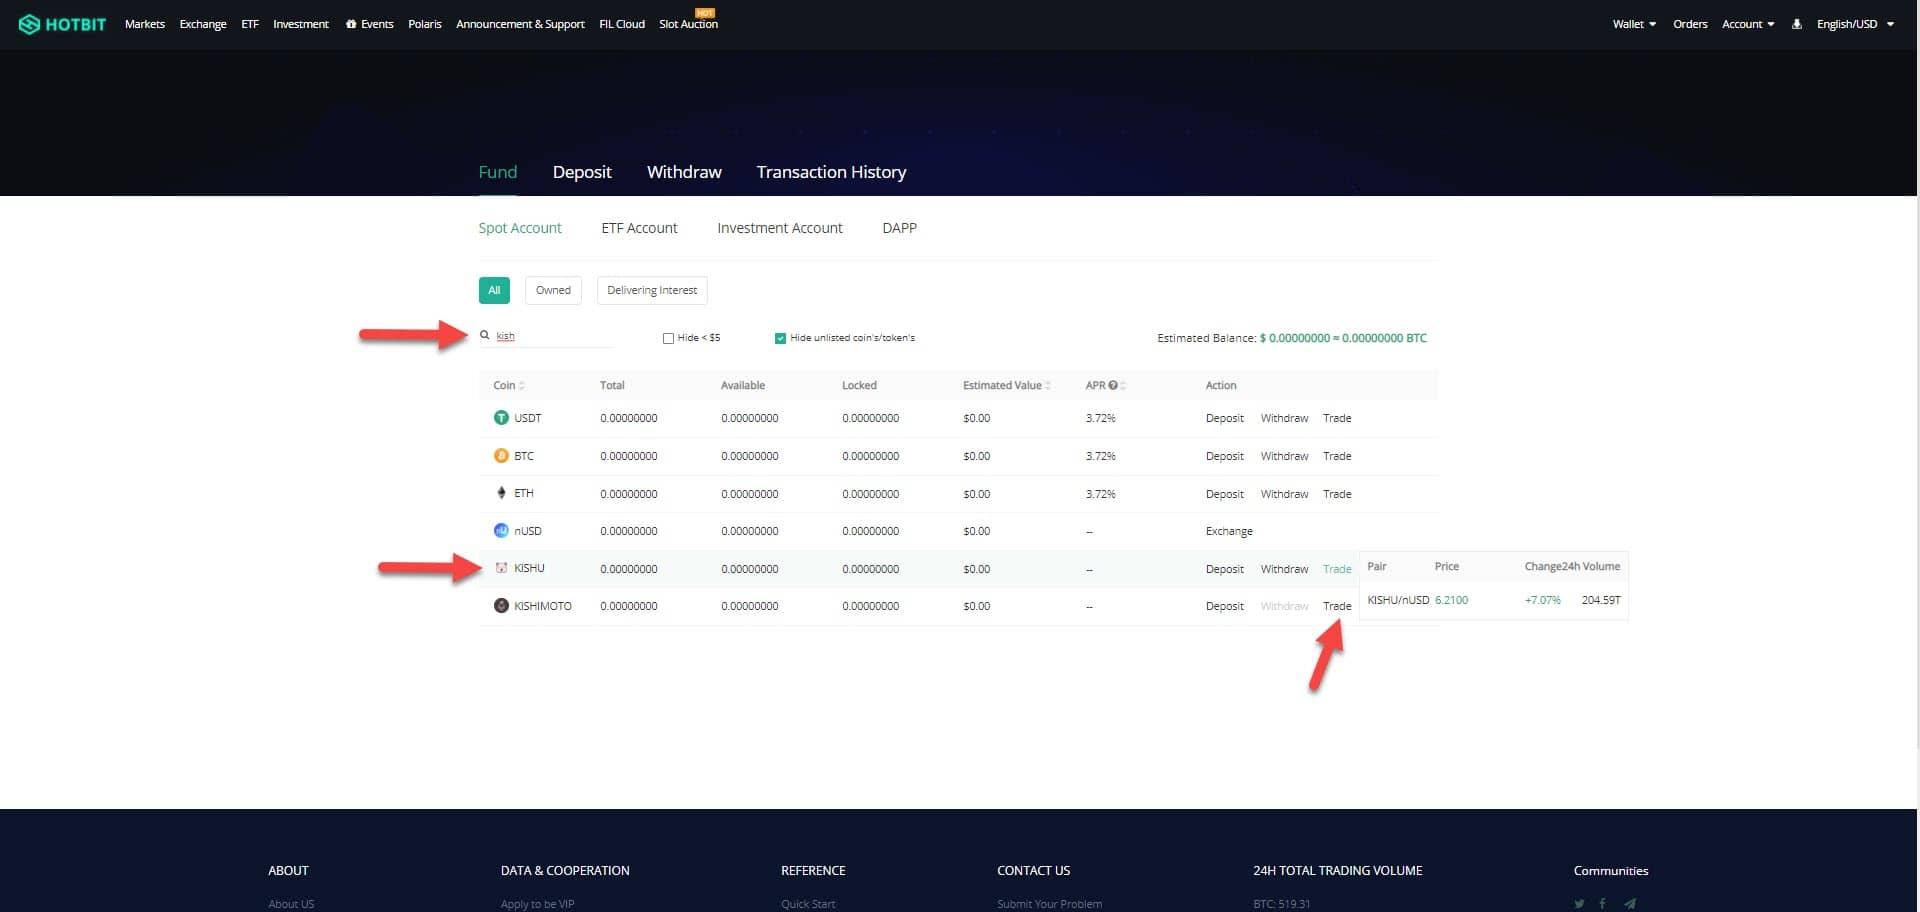1920x912 pixels.
Task: Open the Transaction History tab
Action: [x=831, y=172]
